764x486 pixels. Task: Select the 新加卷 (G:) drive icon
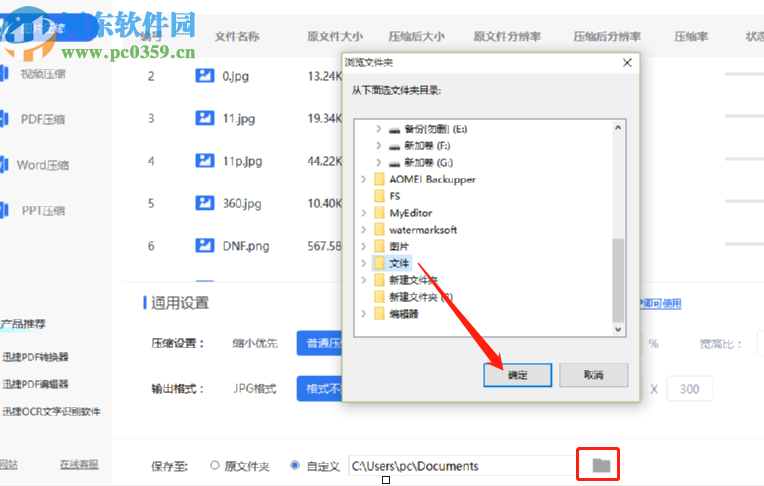394,163
